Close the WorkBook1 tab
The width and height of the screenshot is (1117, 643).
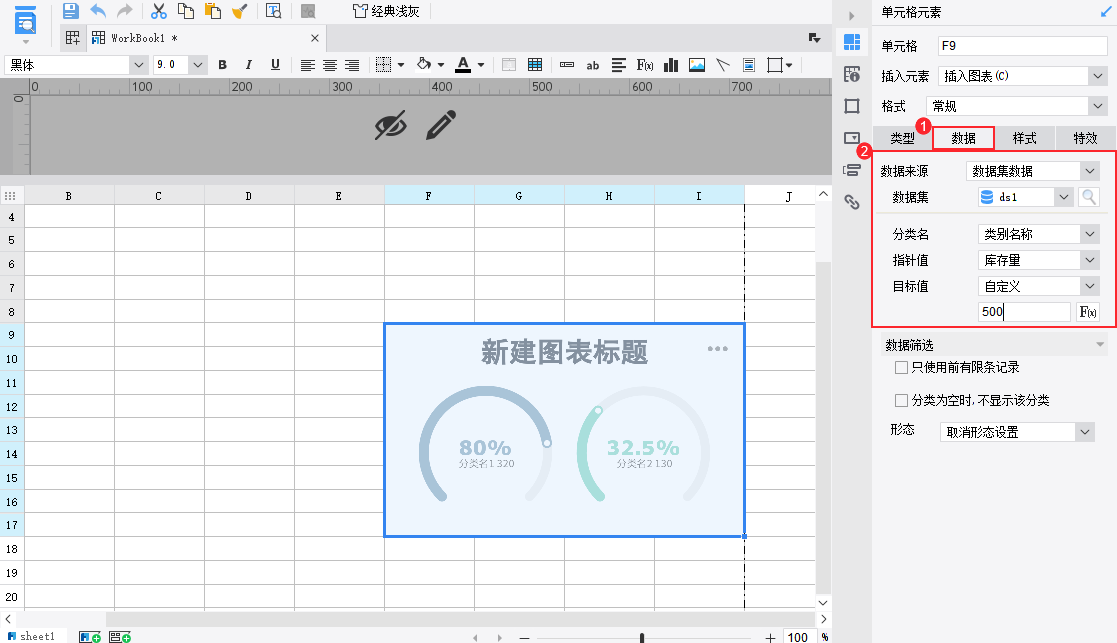(x=315, y=38)
